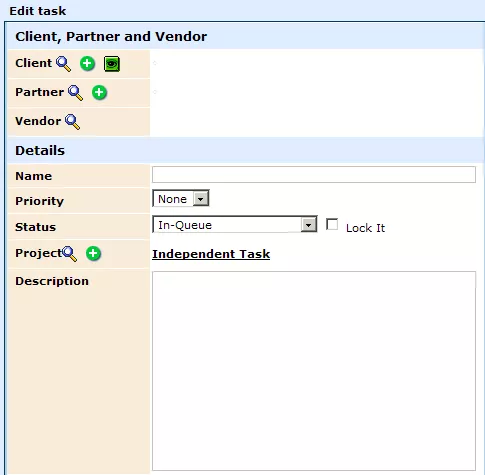
Task: Open project search magnifier icon
Action: coord(69,254)
